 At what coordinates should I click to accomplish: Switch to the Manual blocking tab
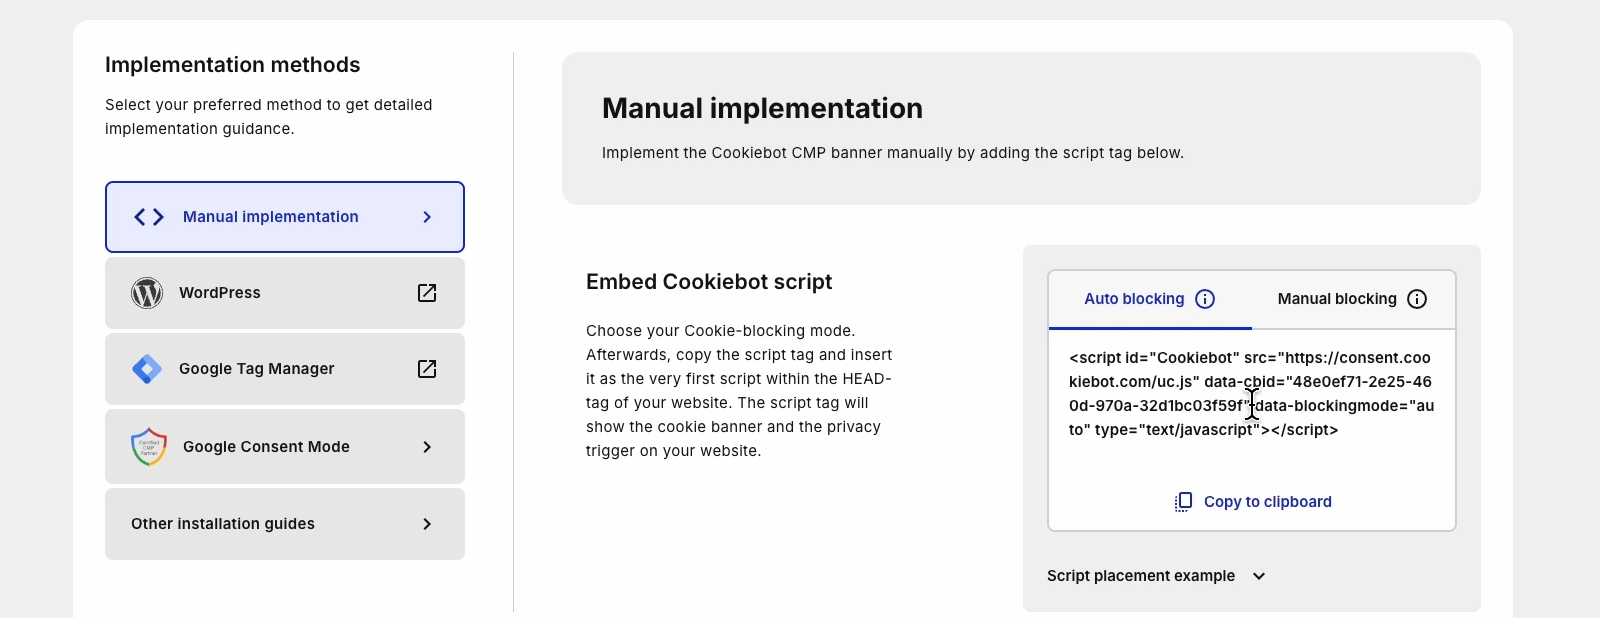pyautogui.click(x=1336, y=299)
